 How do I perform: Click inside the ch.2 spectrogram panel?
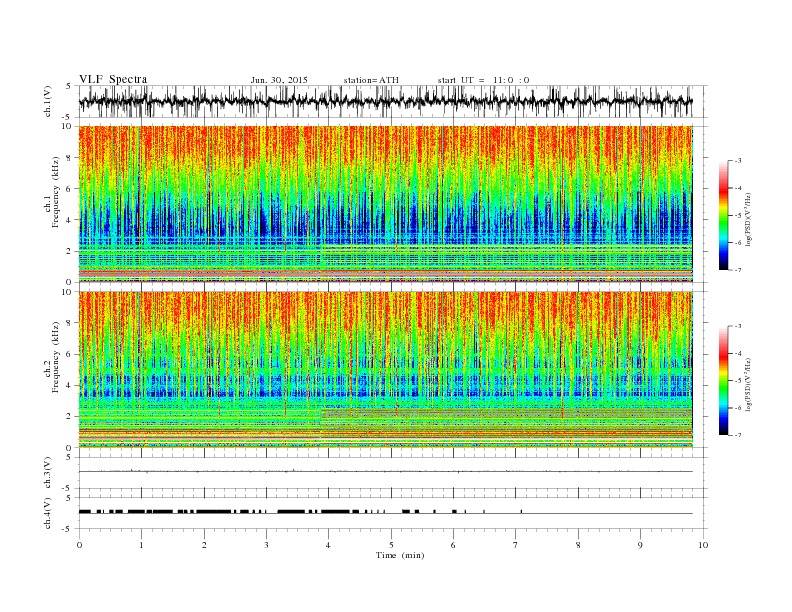click(385, 370)
